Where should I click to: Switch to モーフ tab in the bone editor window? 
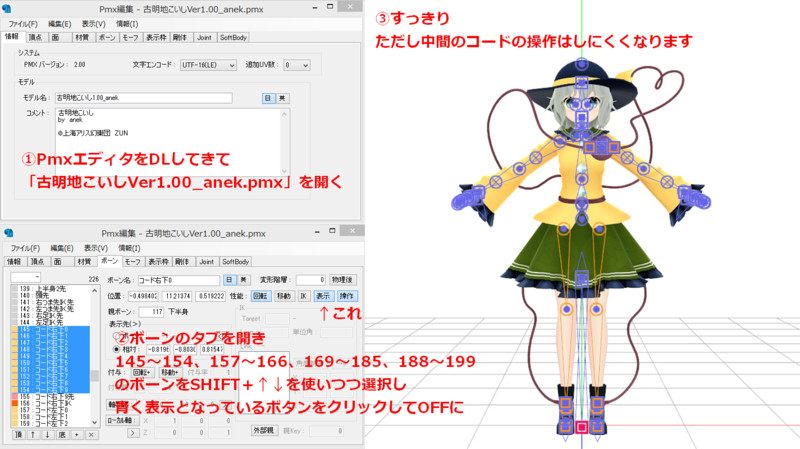point(132,261)
